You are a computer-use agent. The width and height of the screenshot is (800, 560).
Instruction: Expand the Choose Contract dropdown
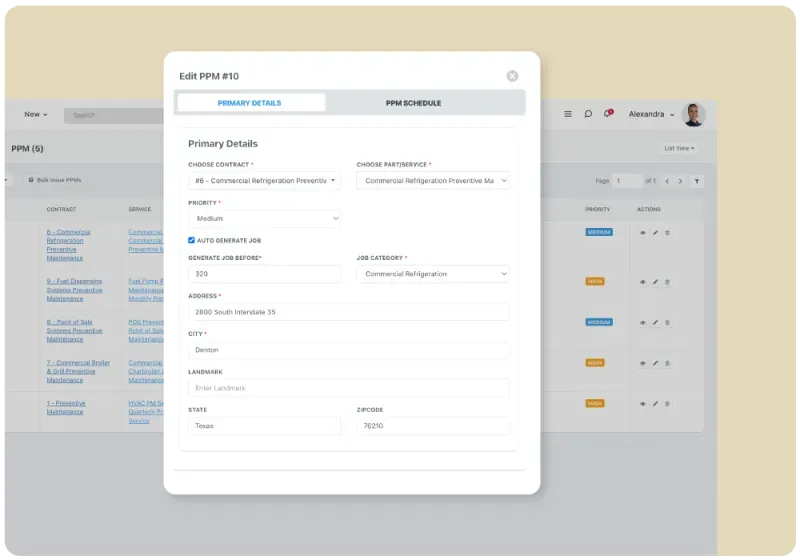[x=264, y=181]
